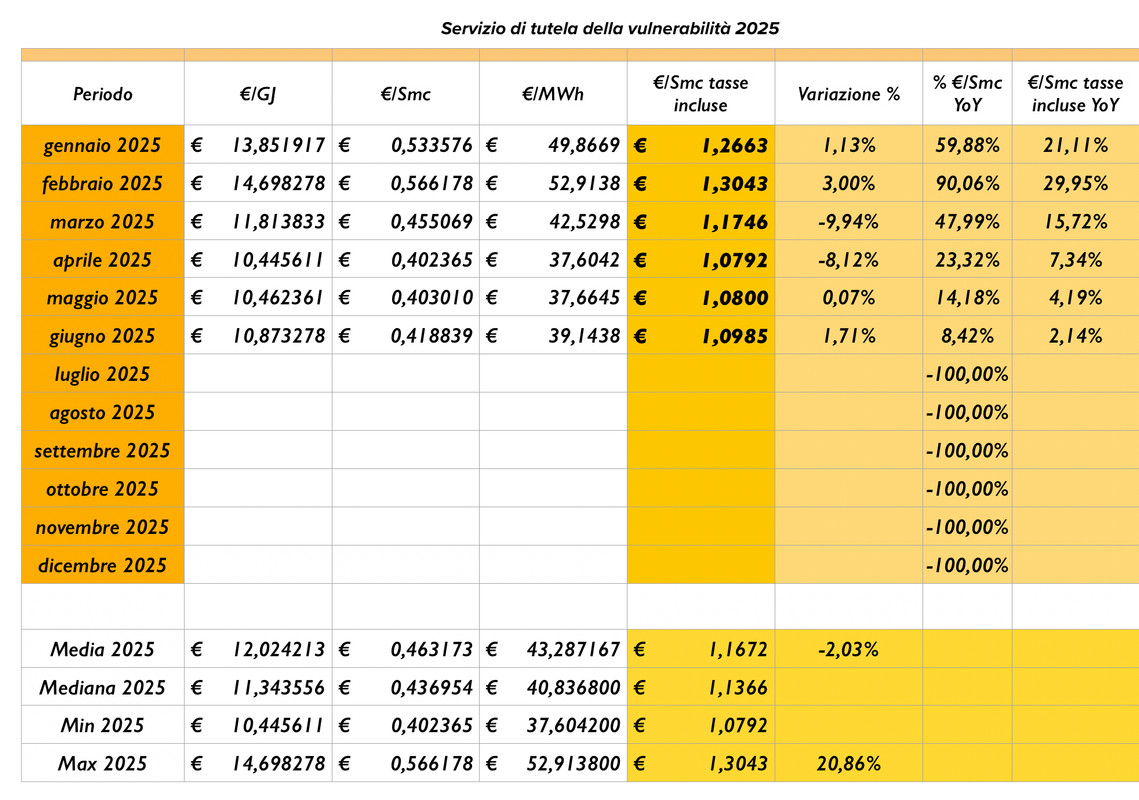Select the bold price cell 1,1746
Viewport: 1139px width, 800px height.
(x=701, y=221)
